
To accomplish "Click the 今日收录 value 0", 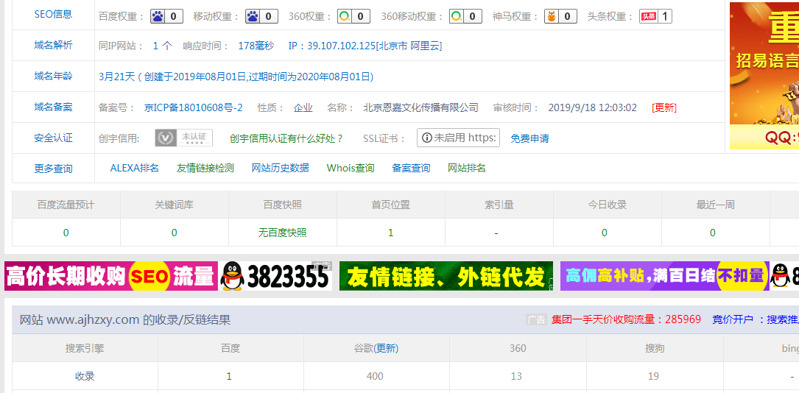I will pos(604,233).
